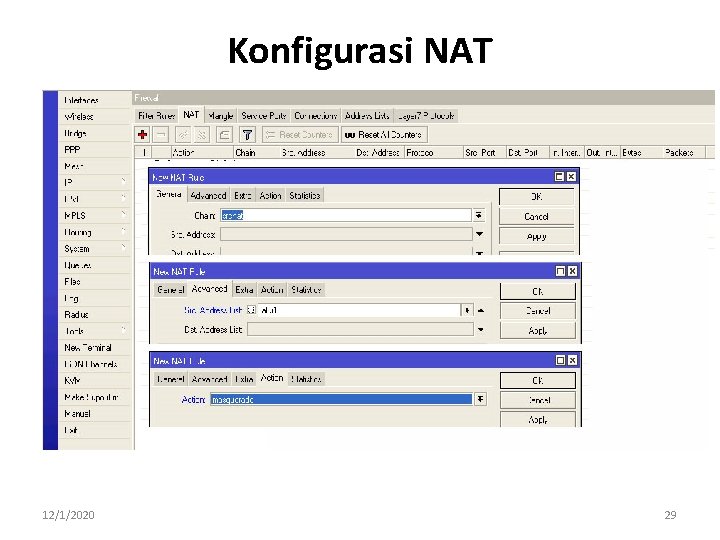This screenshot has height=540, width=720.
Task: Click Reset All Counters button
Action: coord(384,135)
